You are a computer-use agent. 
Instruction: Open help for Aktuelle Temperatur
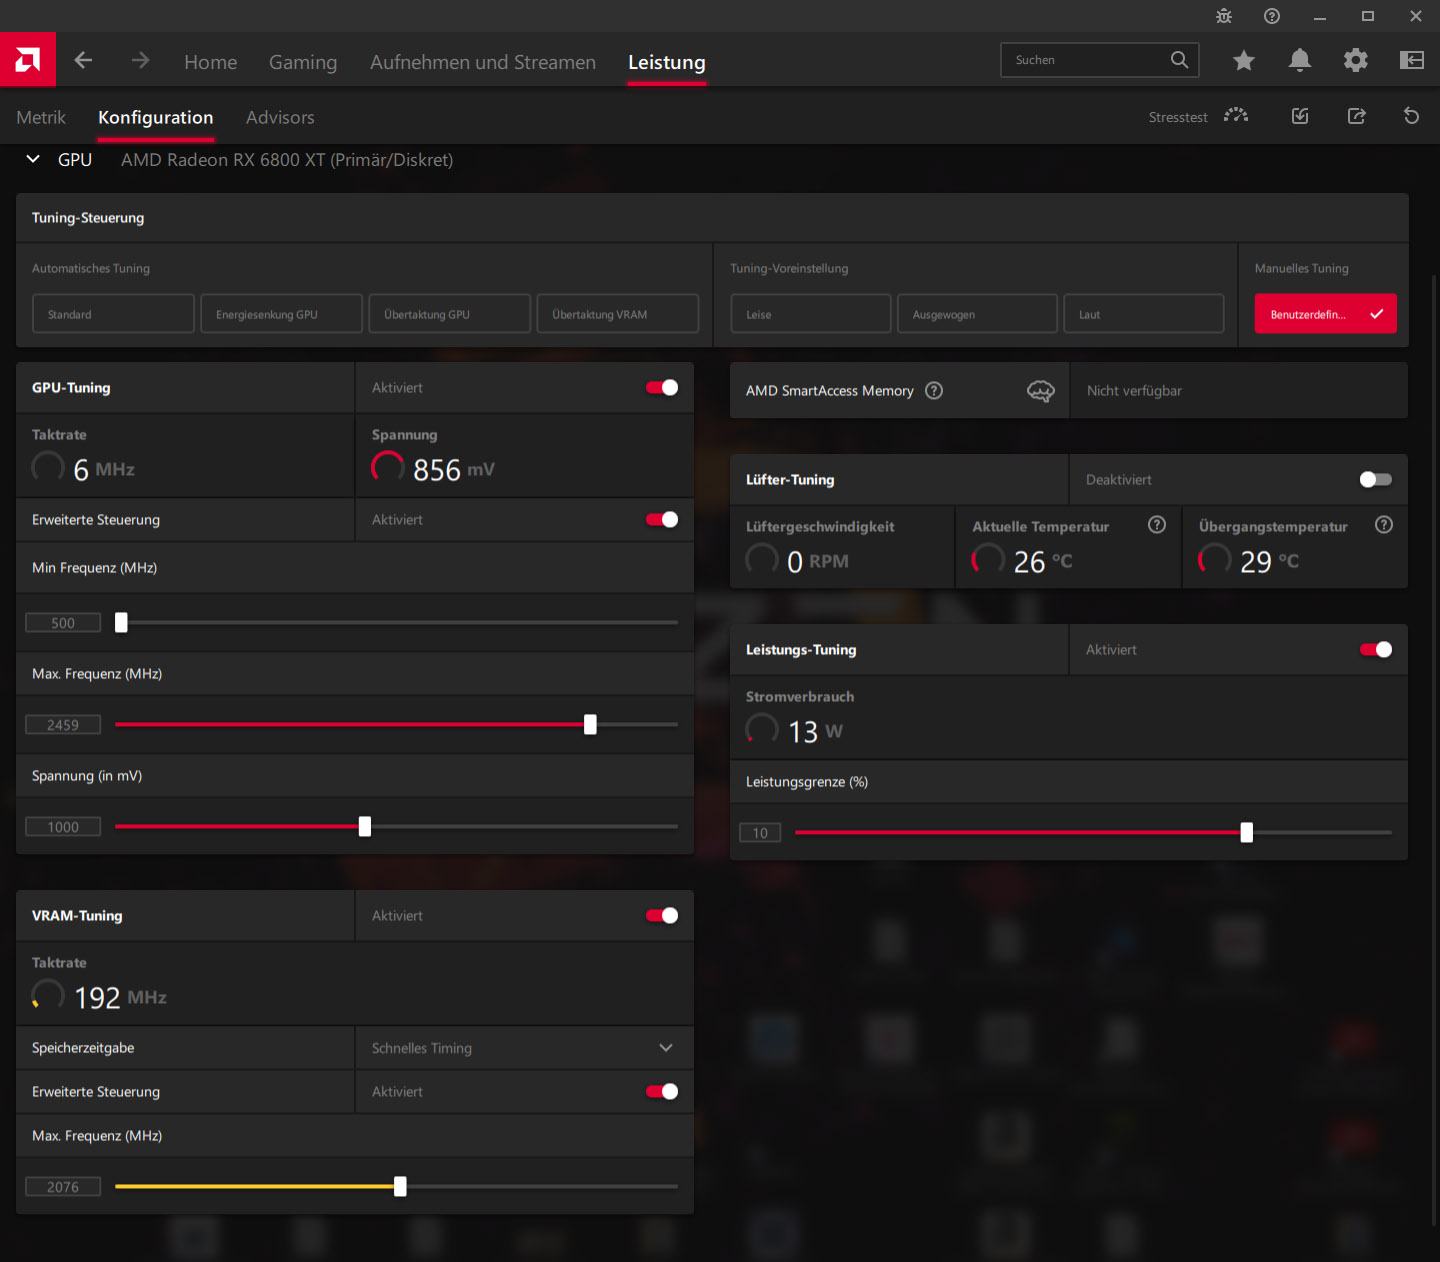[x=1157, y=525]
